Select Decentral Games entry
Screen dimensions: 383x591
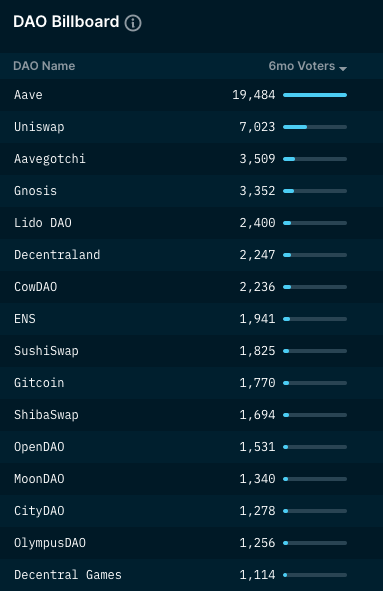coord(192,575)
